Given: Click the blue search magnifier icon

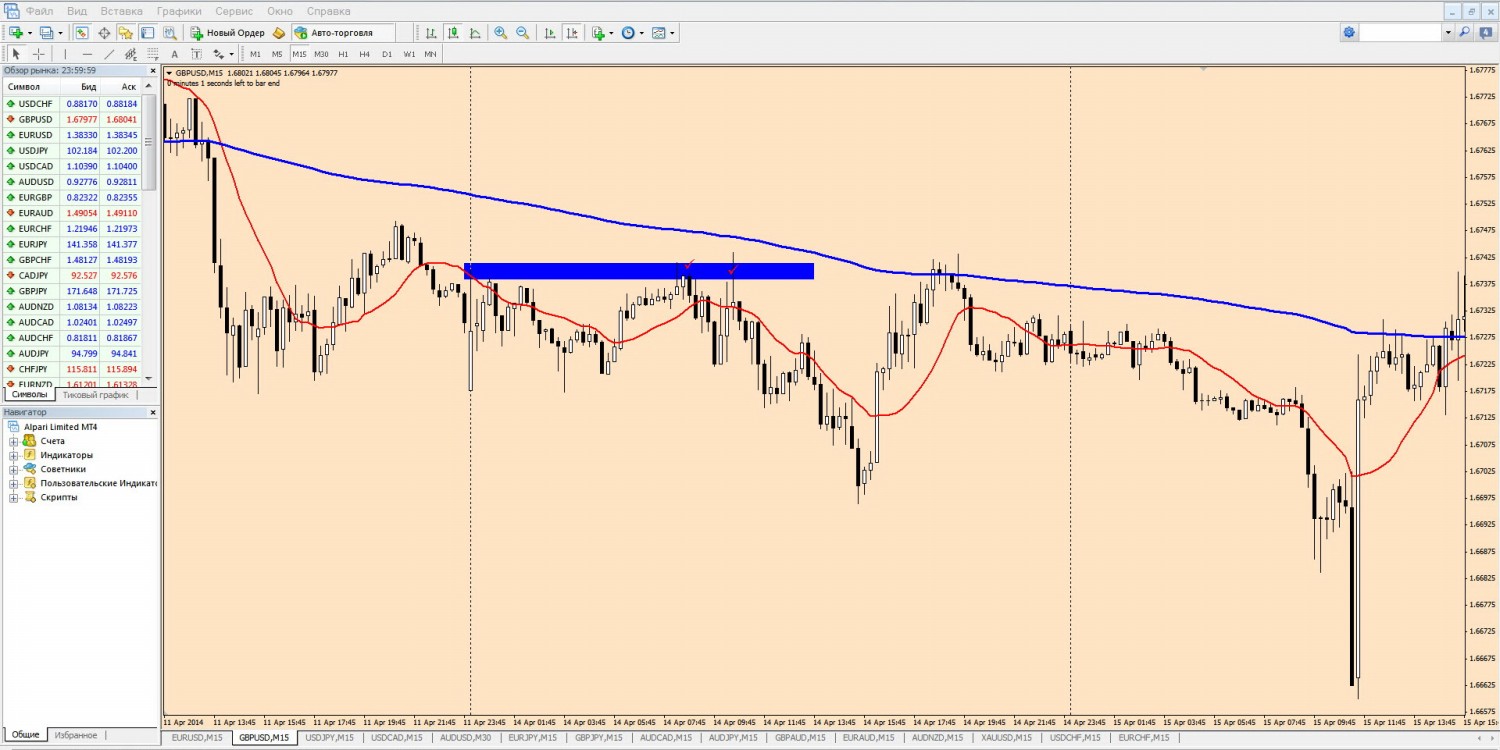Looking at the screenshot, I should 1465,33.
